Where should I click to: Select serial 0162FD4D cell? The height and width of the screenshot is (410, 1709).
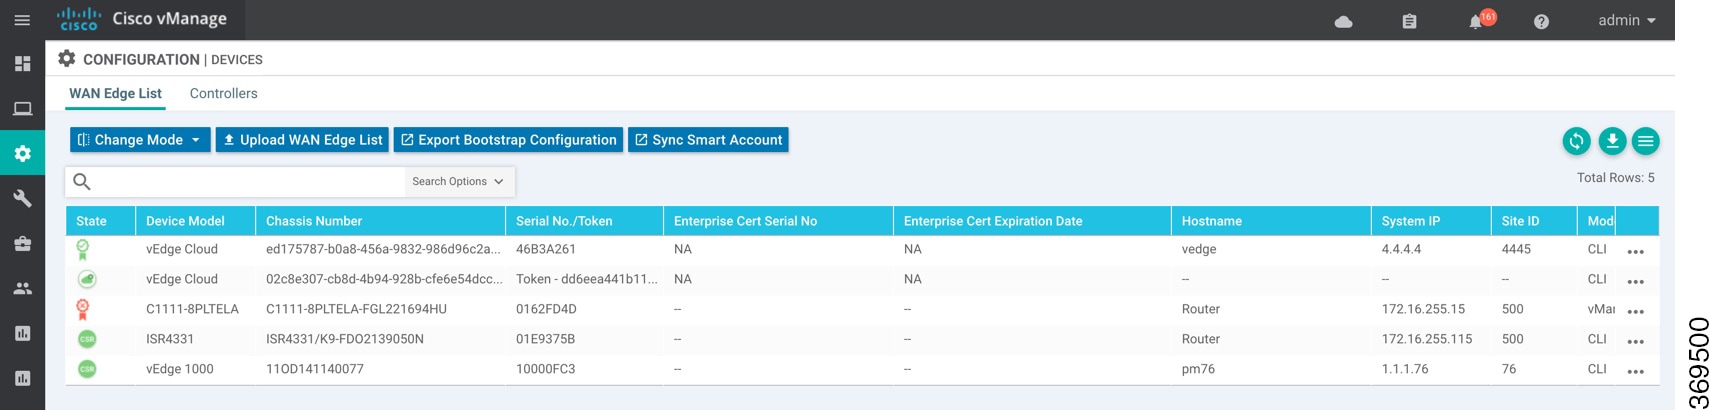546,309
